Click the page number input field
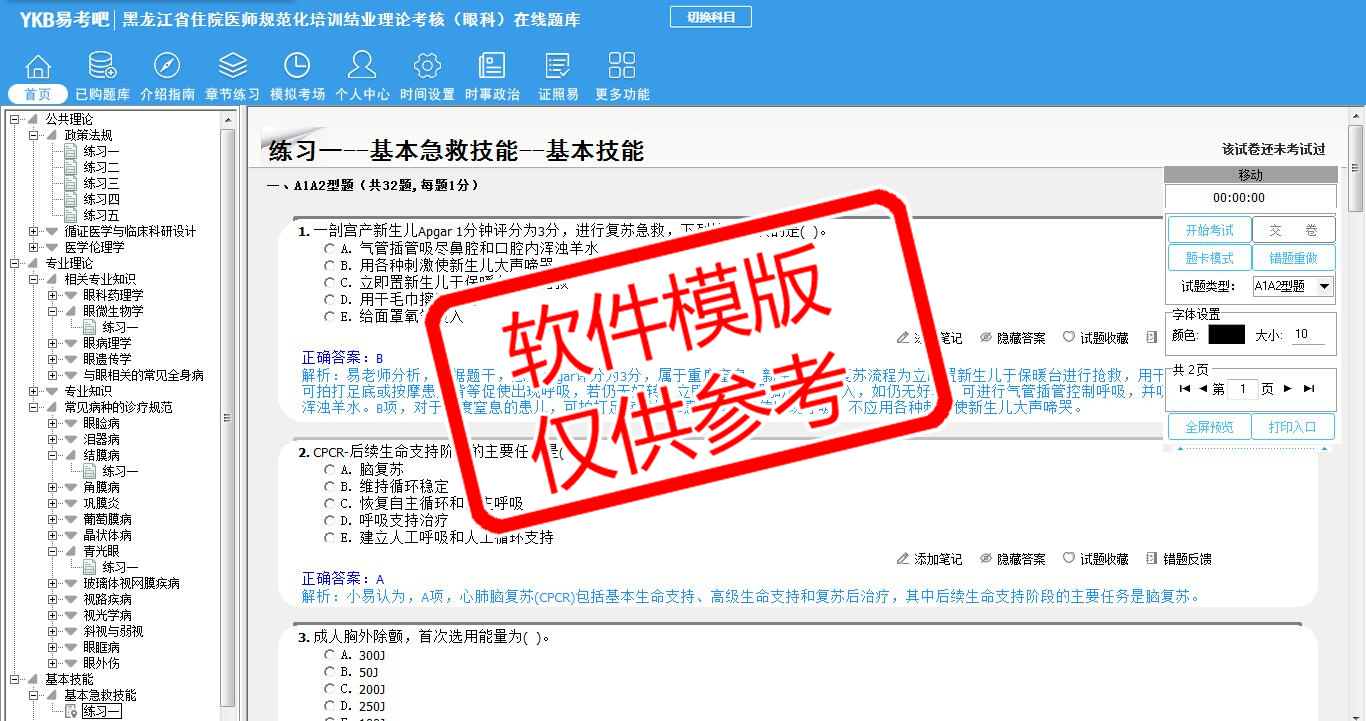This screenshot has width=1366, height=721. [x=1243, y=389]
